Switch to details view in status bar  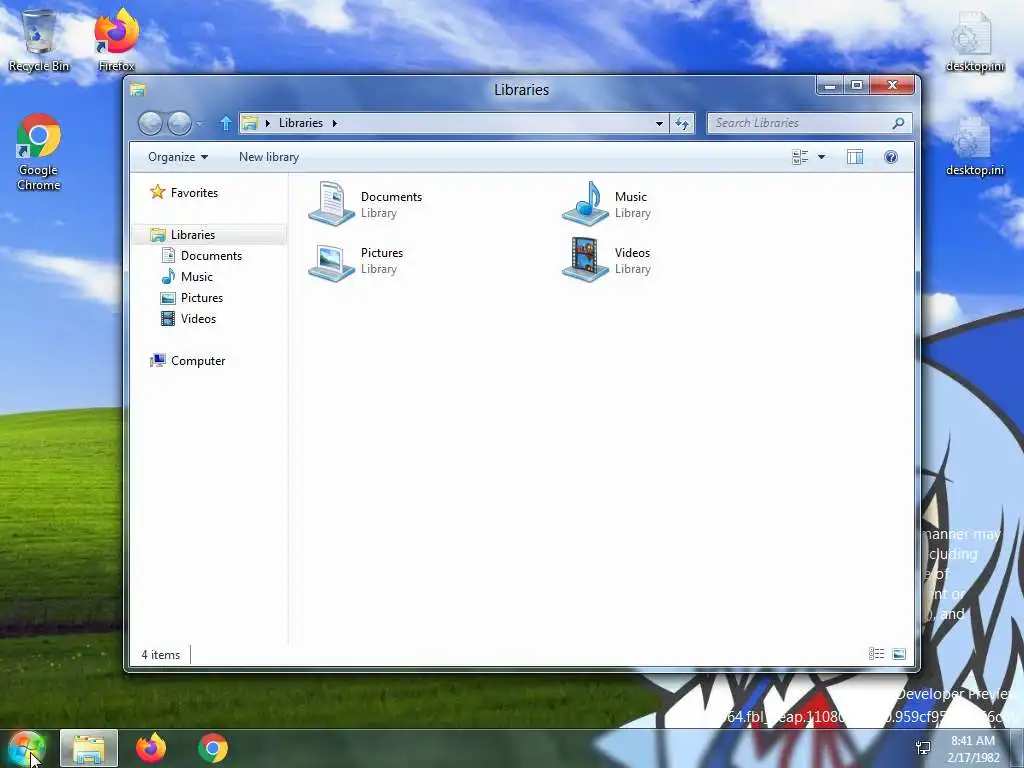point(876,654)
